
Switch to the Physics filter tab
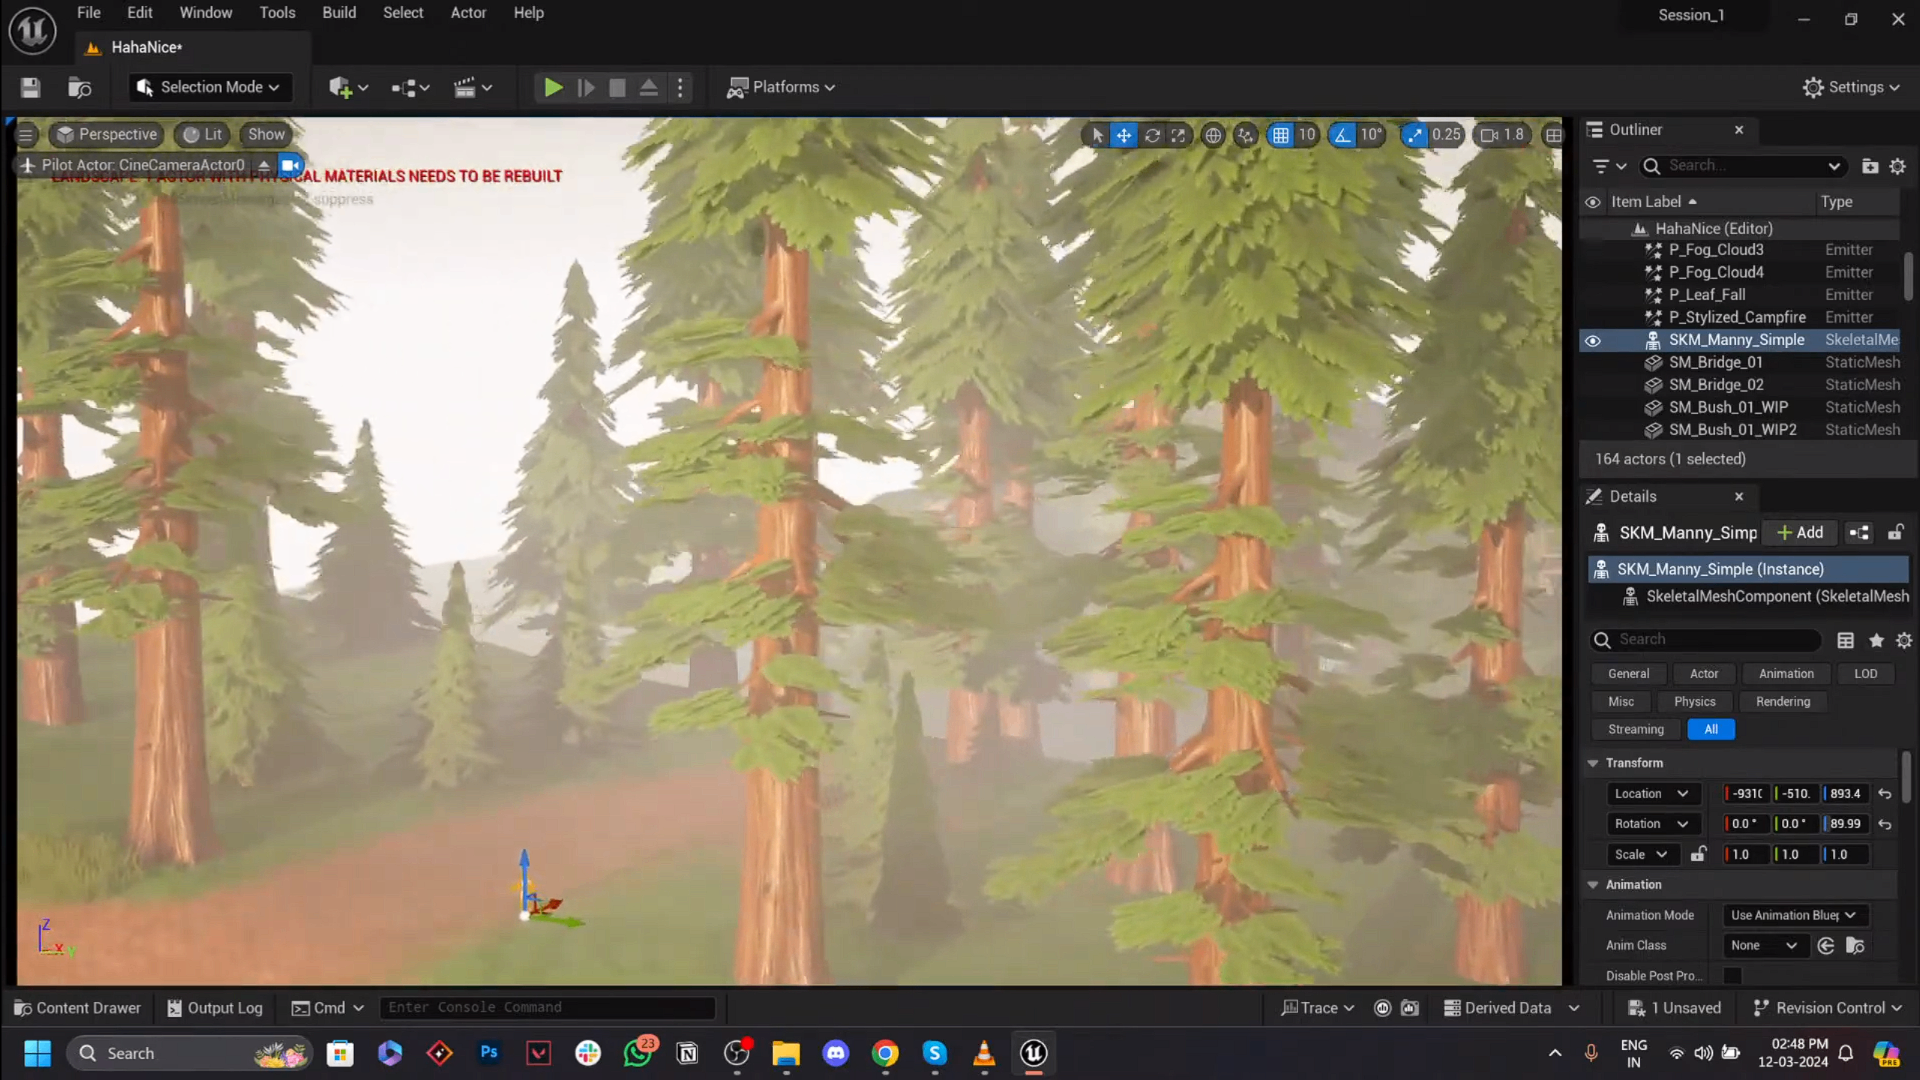1695,702
